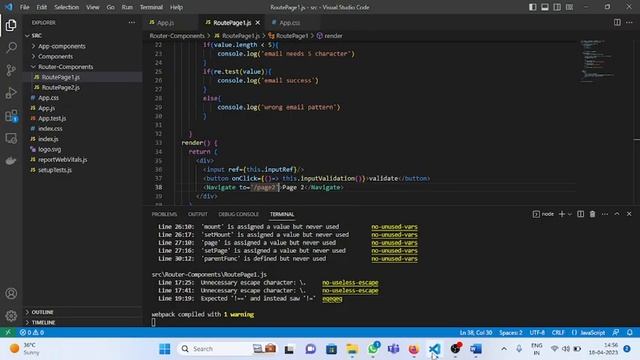
Task: Open the Extensions view
Action: coord(11,116)
